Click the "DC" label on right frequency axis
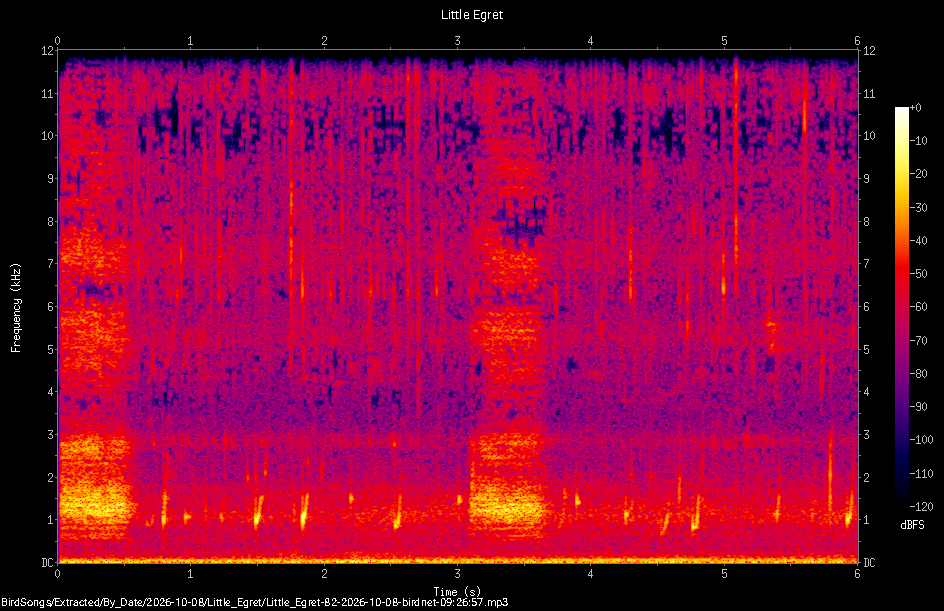The width and height of the screenshot is (944, 611). [x=869, y=563]
